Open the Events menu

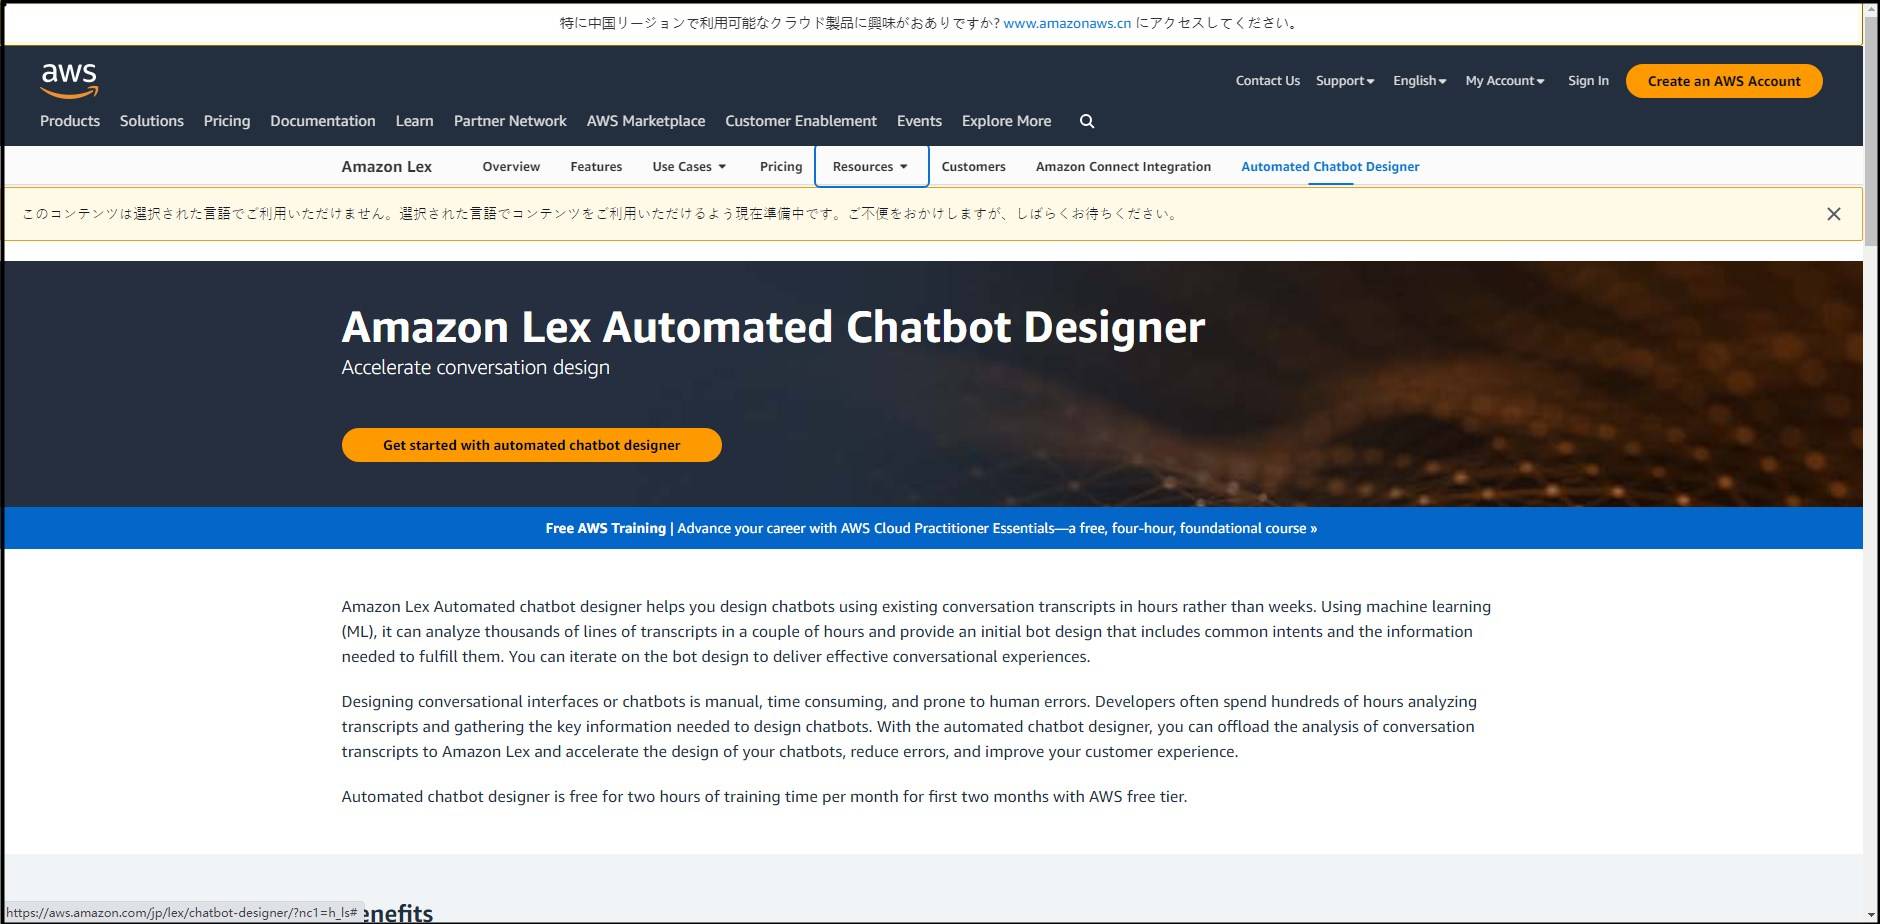pyautogui.click(x=919, y=121)
